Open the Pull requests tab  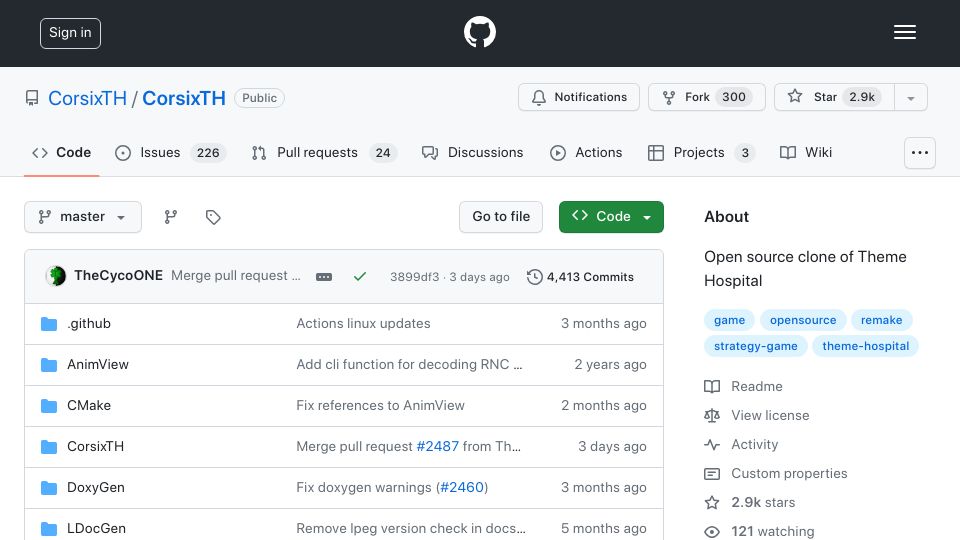tap(324, 152)
